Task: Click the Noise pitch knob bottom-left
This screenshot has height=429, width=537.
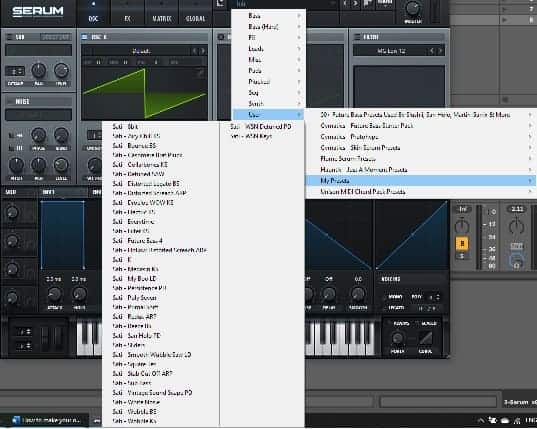Action: pyautogui.click(x=16, y=165)
